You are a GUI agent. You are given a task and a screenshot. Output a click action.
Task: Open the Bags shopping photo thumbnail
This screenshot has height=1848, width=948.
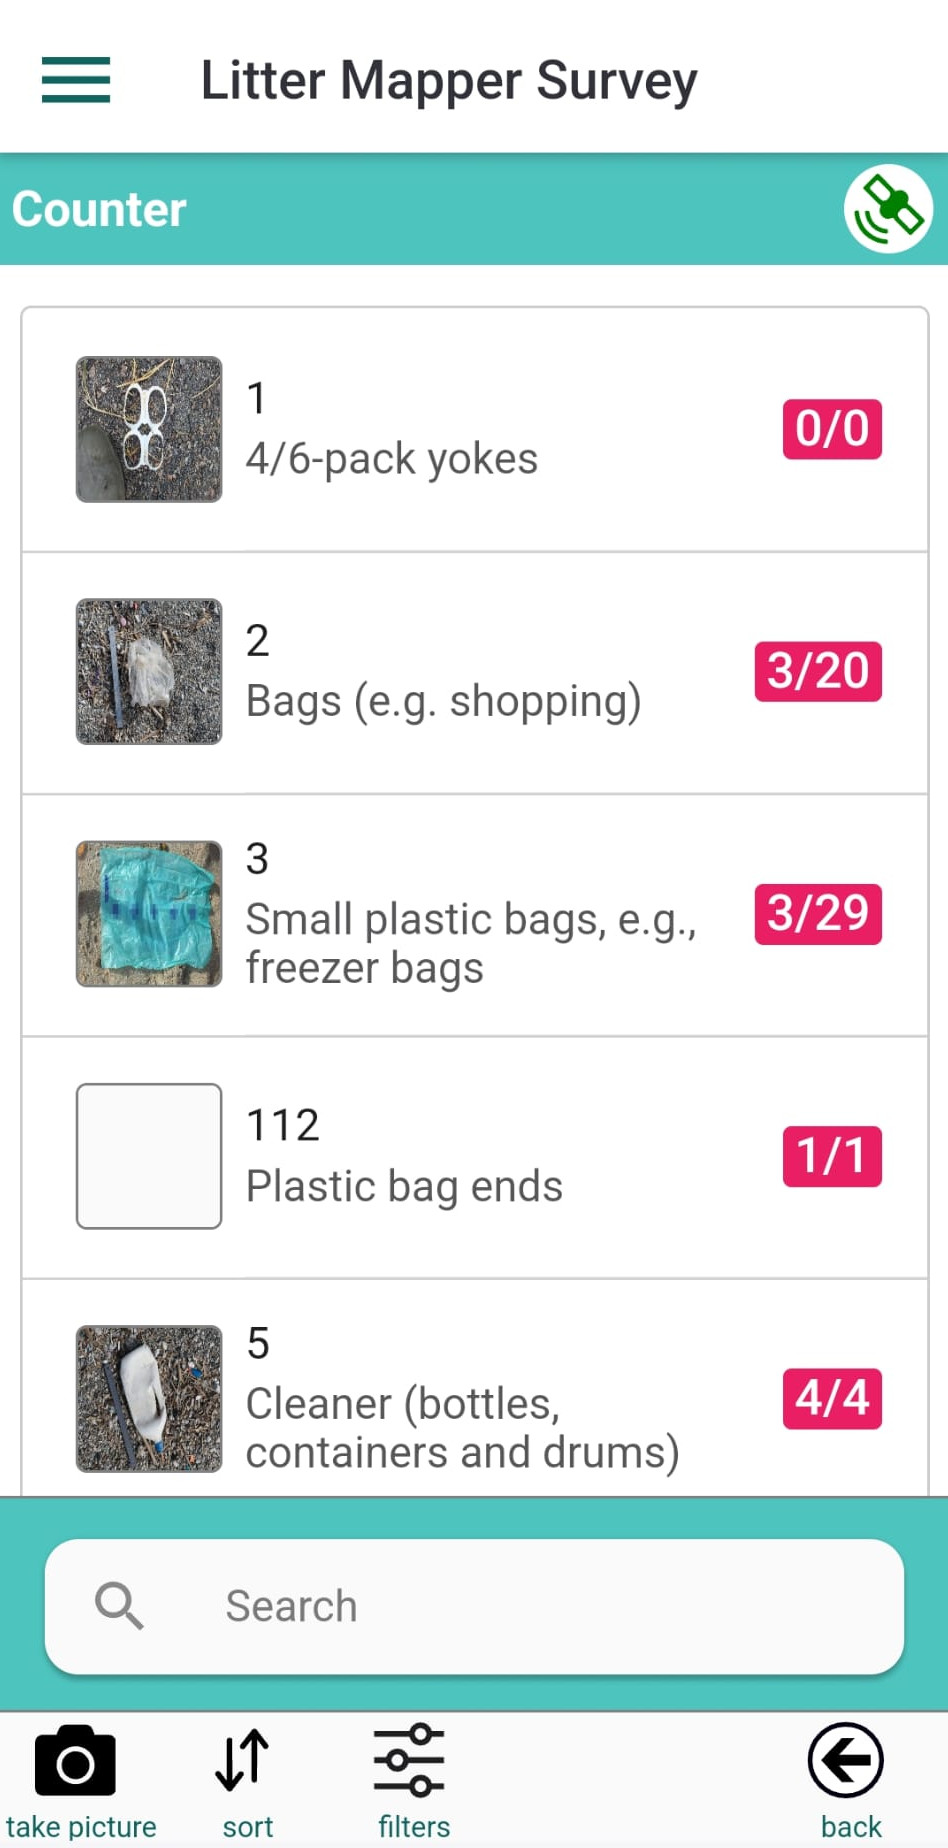coord(149,672)
